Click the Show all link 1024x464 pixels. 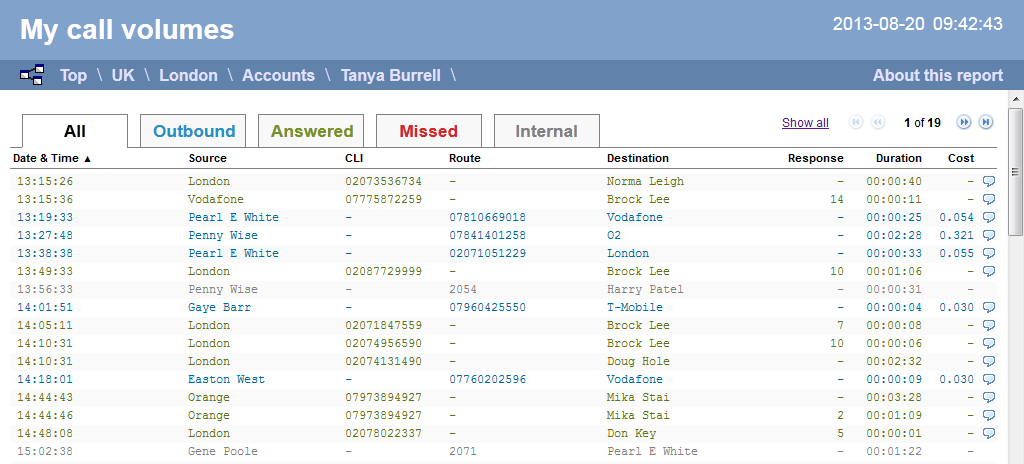point(805,123)
